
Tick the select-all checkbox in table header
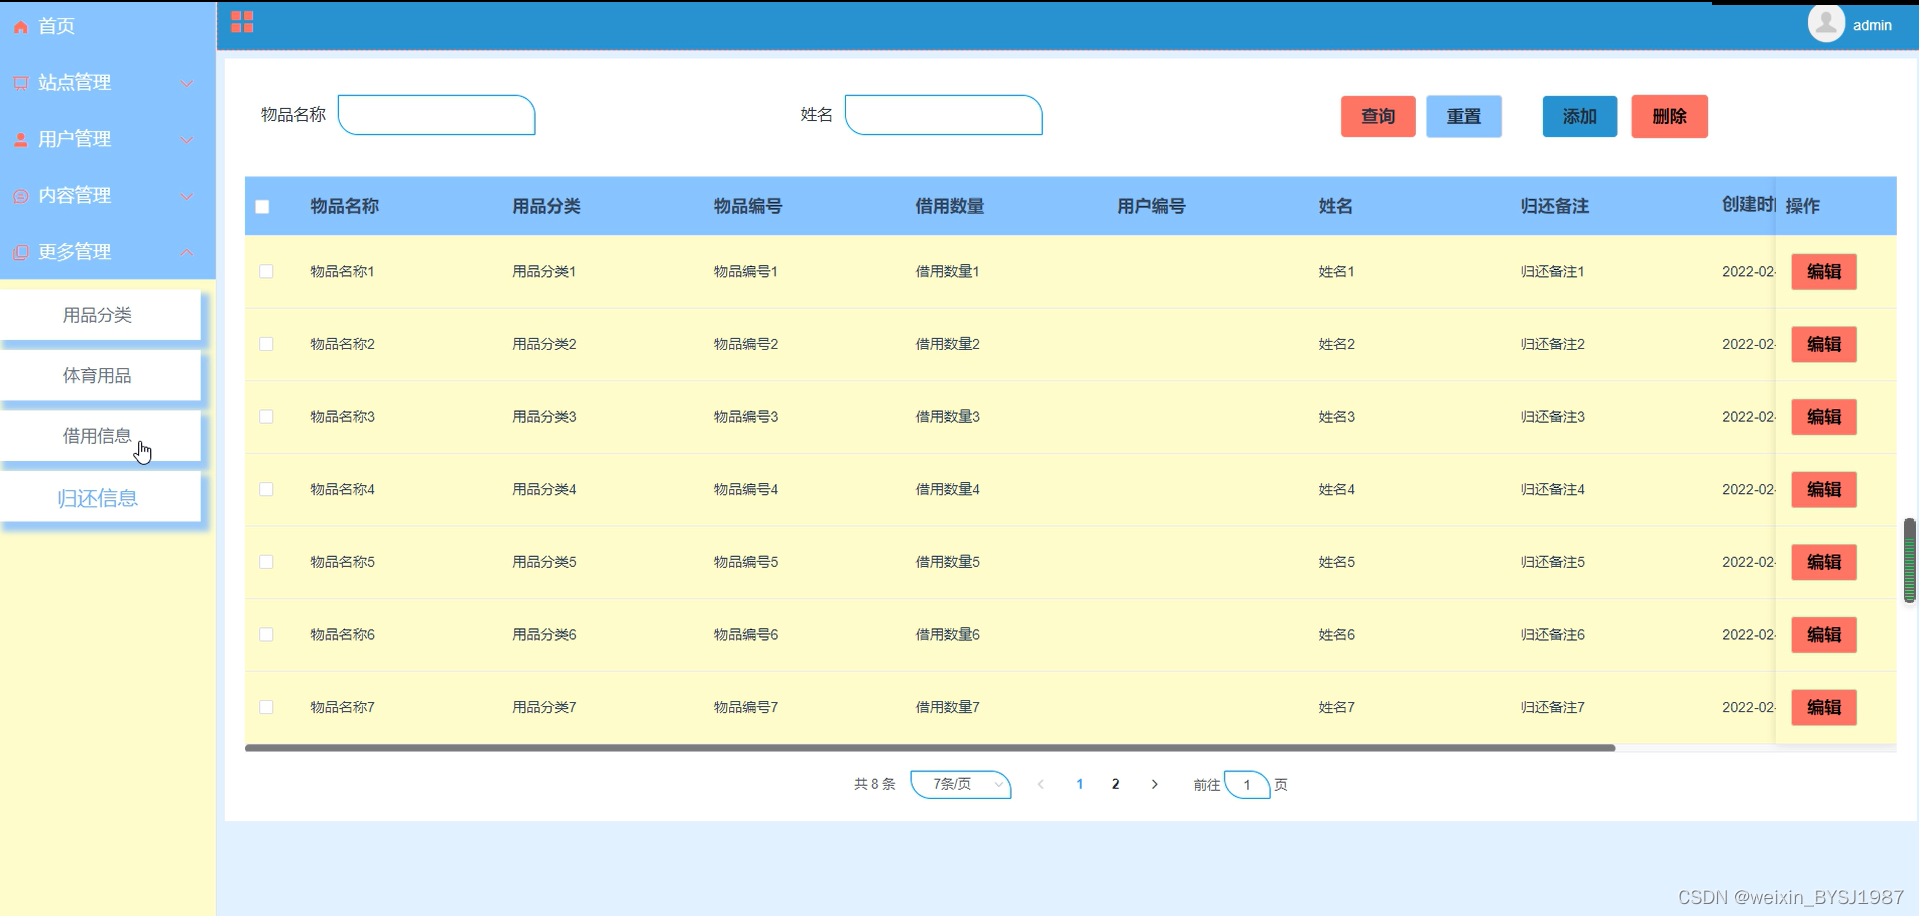click(262, 207)
